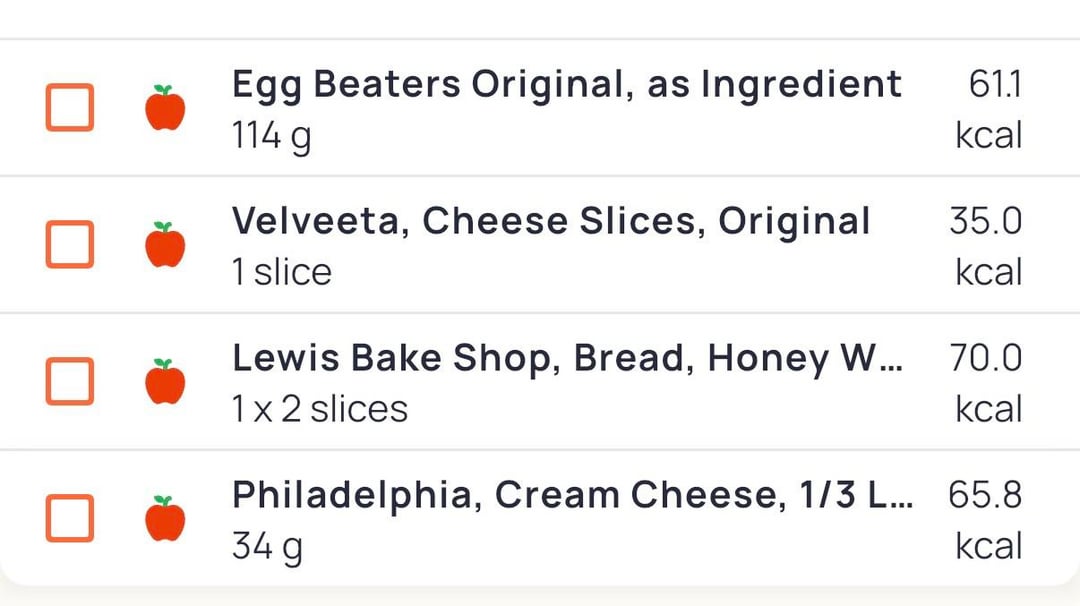Image resolution: width=1080 pixels, height=606 pixels.
Task: Open Velveeta, Cheese Slices, Original entry
Action: tap(550, 222)
